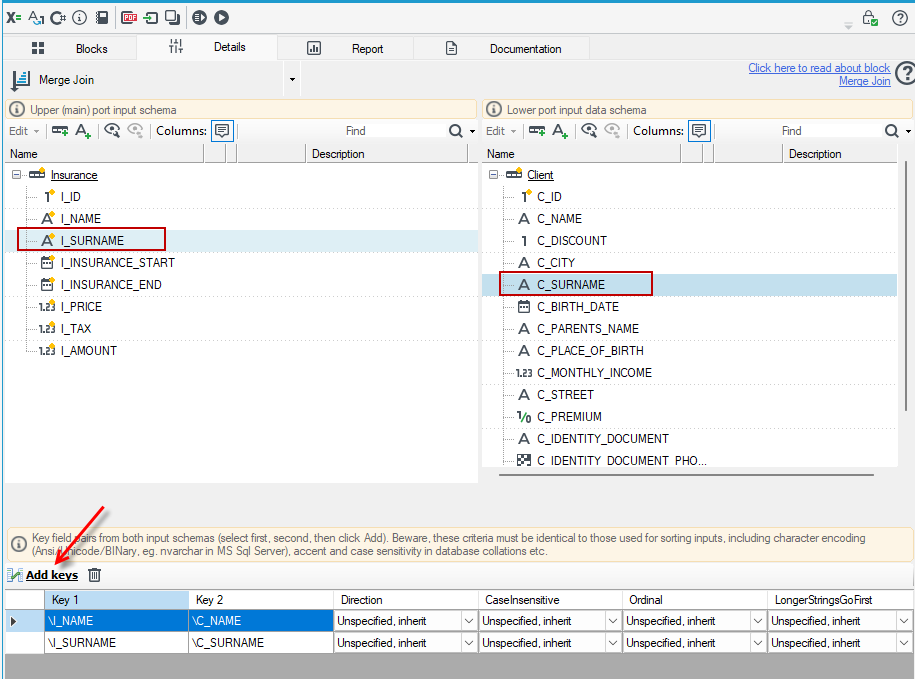The image size is (915, 679).
Task: Click the overlapping squares duplicate icon
Action: 172,18
